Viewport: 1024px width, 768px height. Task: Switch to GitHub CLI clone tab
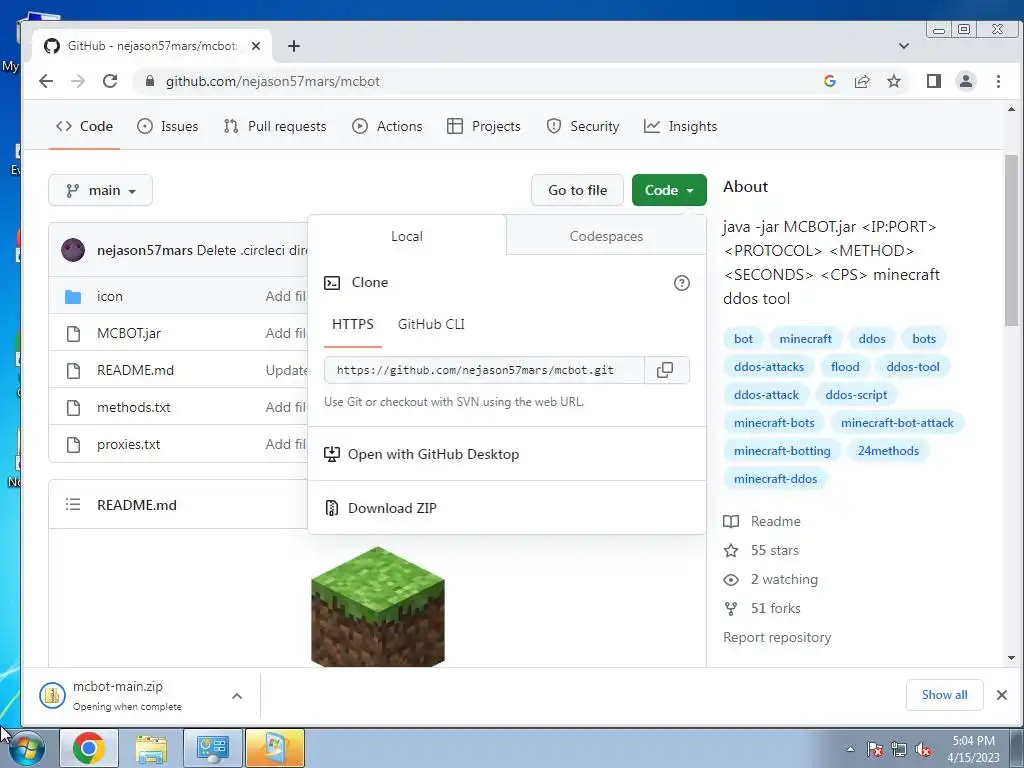[431, 325]
